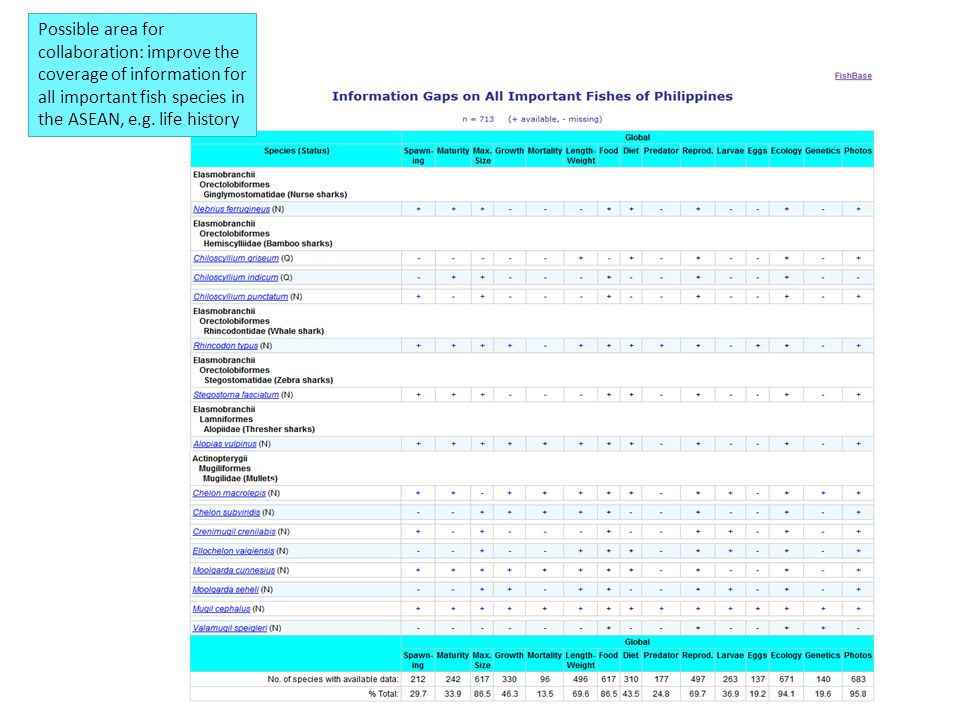Click 'Alopiidae (Thresher sharks)' family heading
This screenshot has height=720, width=960.
point(259,429)
